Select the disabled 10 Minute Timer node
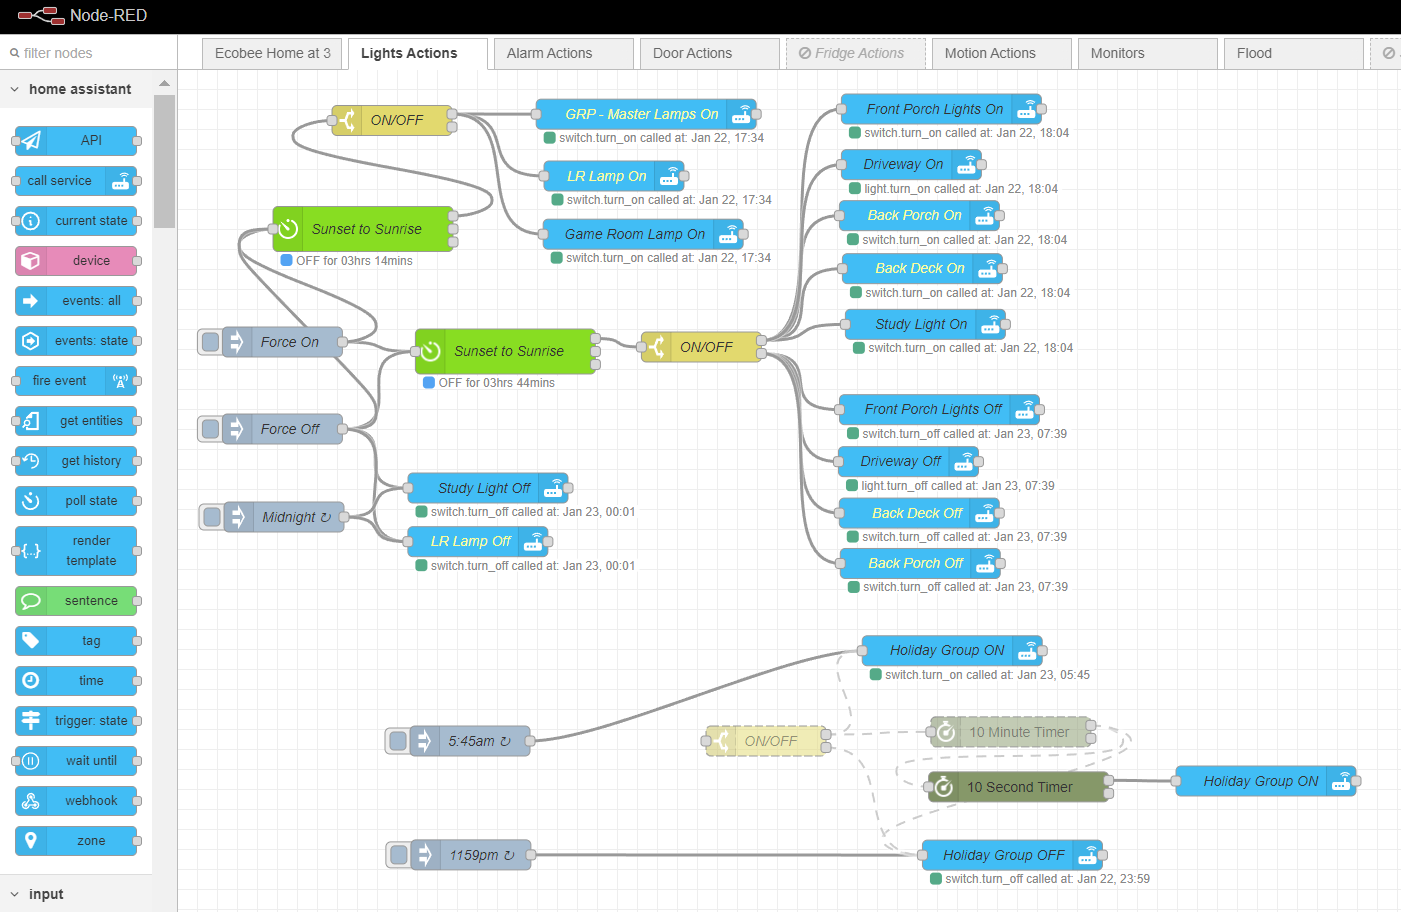The height and width of the screenshot is (912, 1401). (x=1010, y=732)
